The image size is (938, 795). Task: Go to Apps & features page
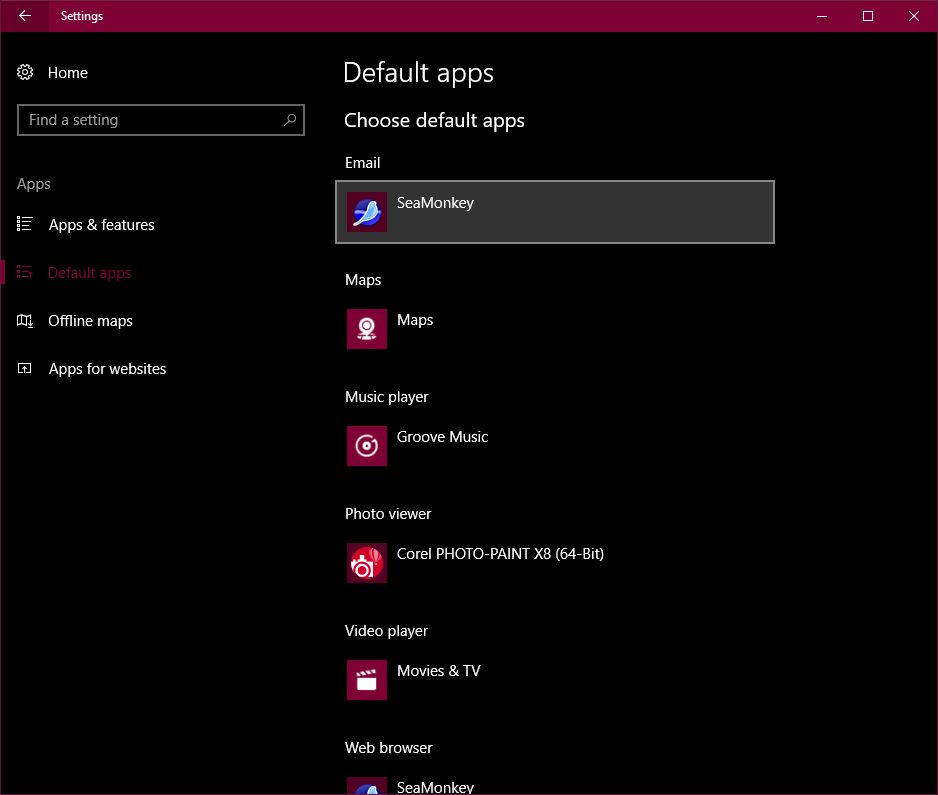[101, 225]
